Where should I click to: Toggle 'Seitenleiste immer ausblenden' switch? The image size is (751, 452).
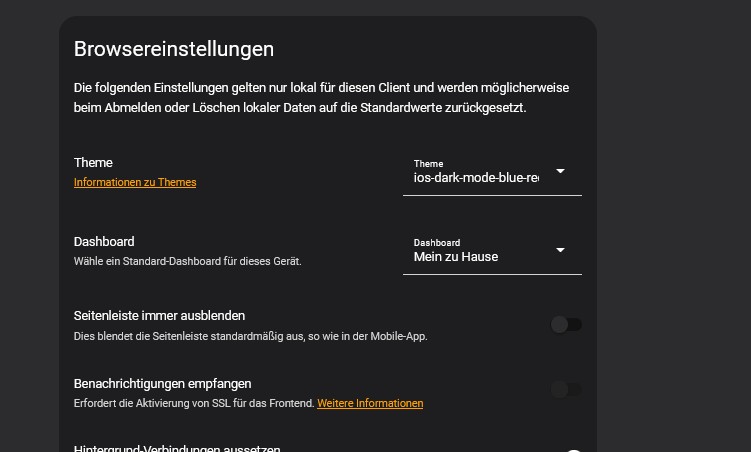pyautogui.click(x=566, y=324)
